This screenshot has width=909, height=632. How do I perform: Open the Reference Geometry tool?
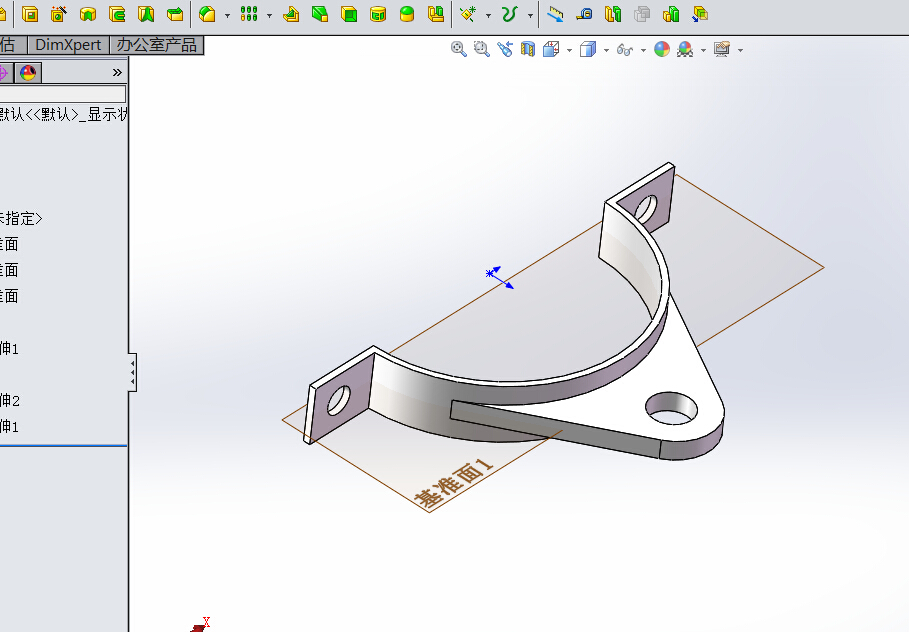468,14
